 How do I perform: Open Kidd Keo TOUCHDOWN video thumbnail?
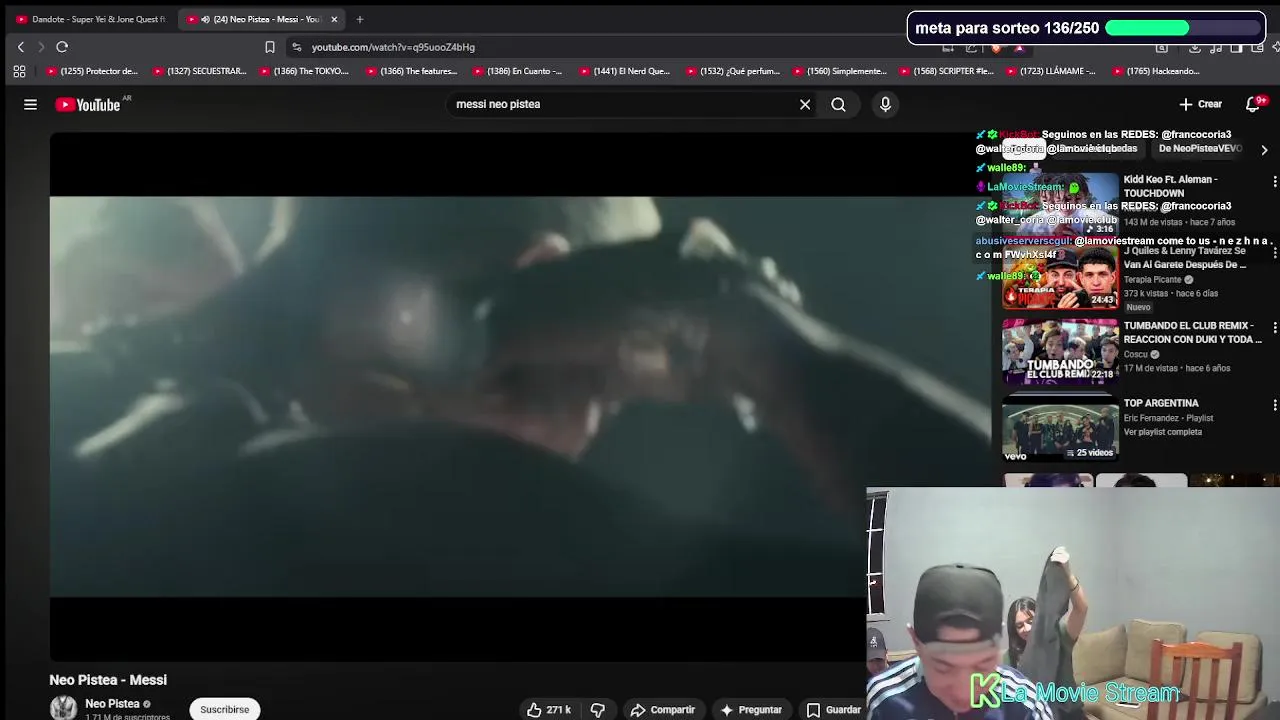(1060, 205)
